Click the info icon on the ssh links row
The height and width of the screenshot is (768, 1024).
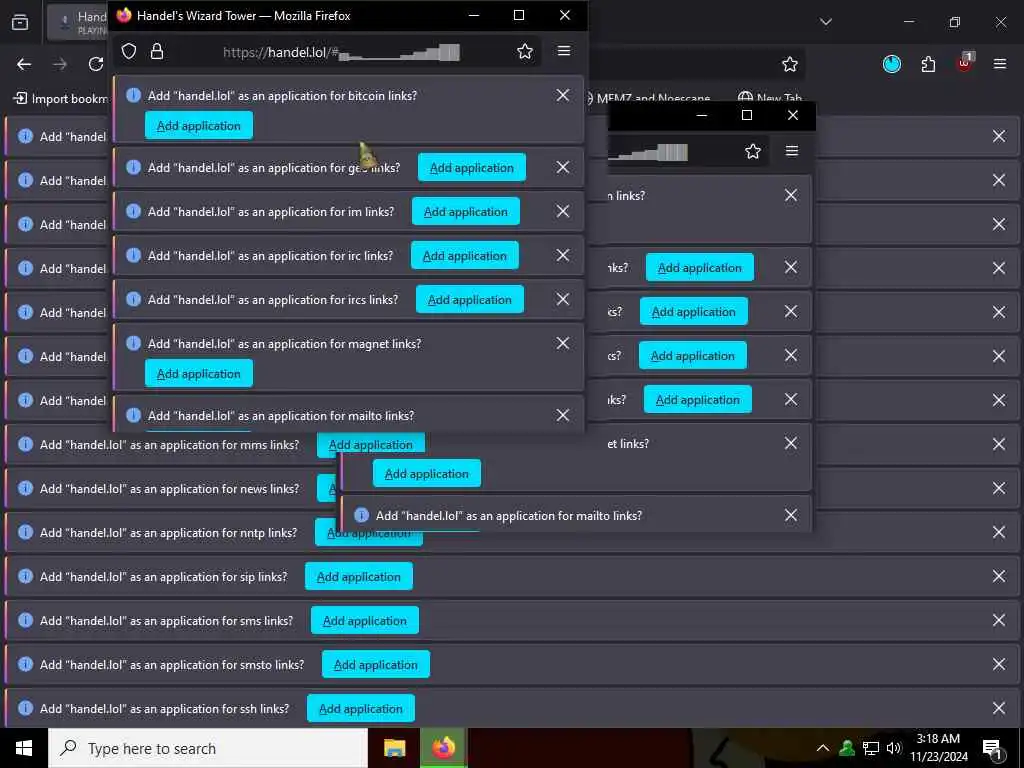25,708
